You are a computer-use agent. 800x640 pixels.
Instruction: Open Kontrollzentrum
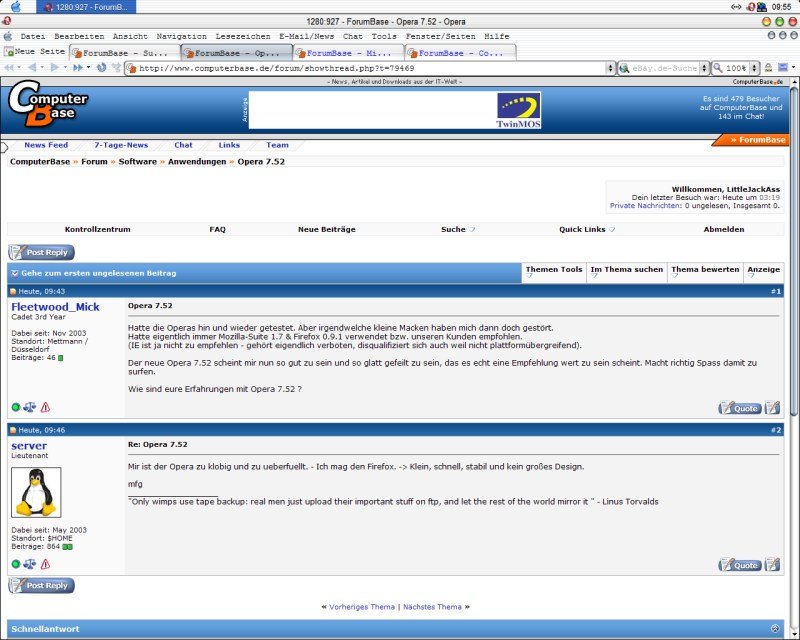tap(97, 229)
